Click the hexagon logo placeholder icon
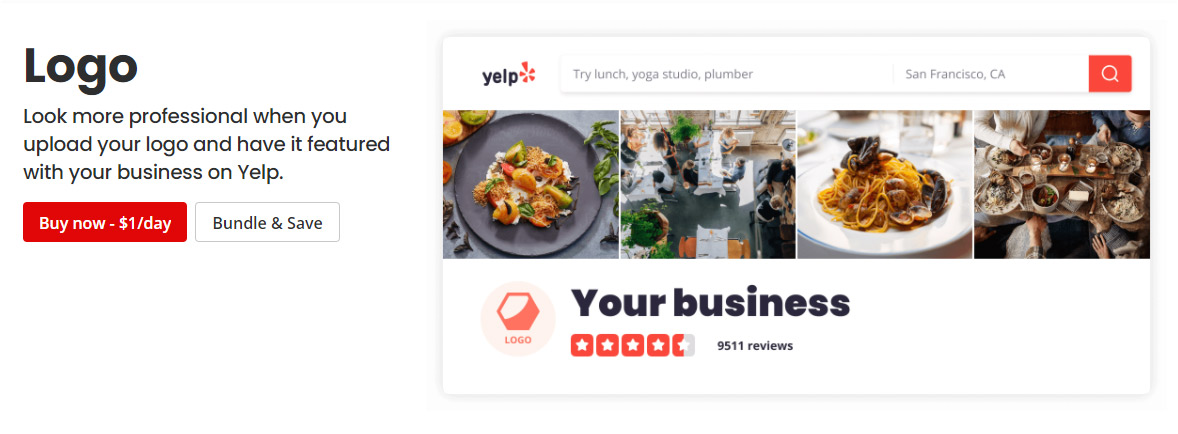This screenshot has width=1178, height=434. 518,311
